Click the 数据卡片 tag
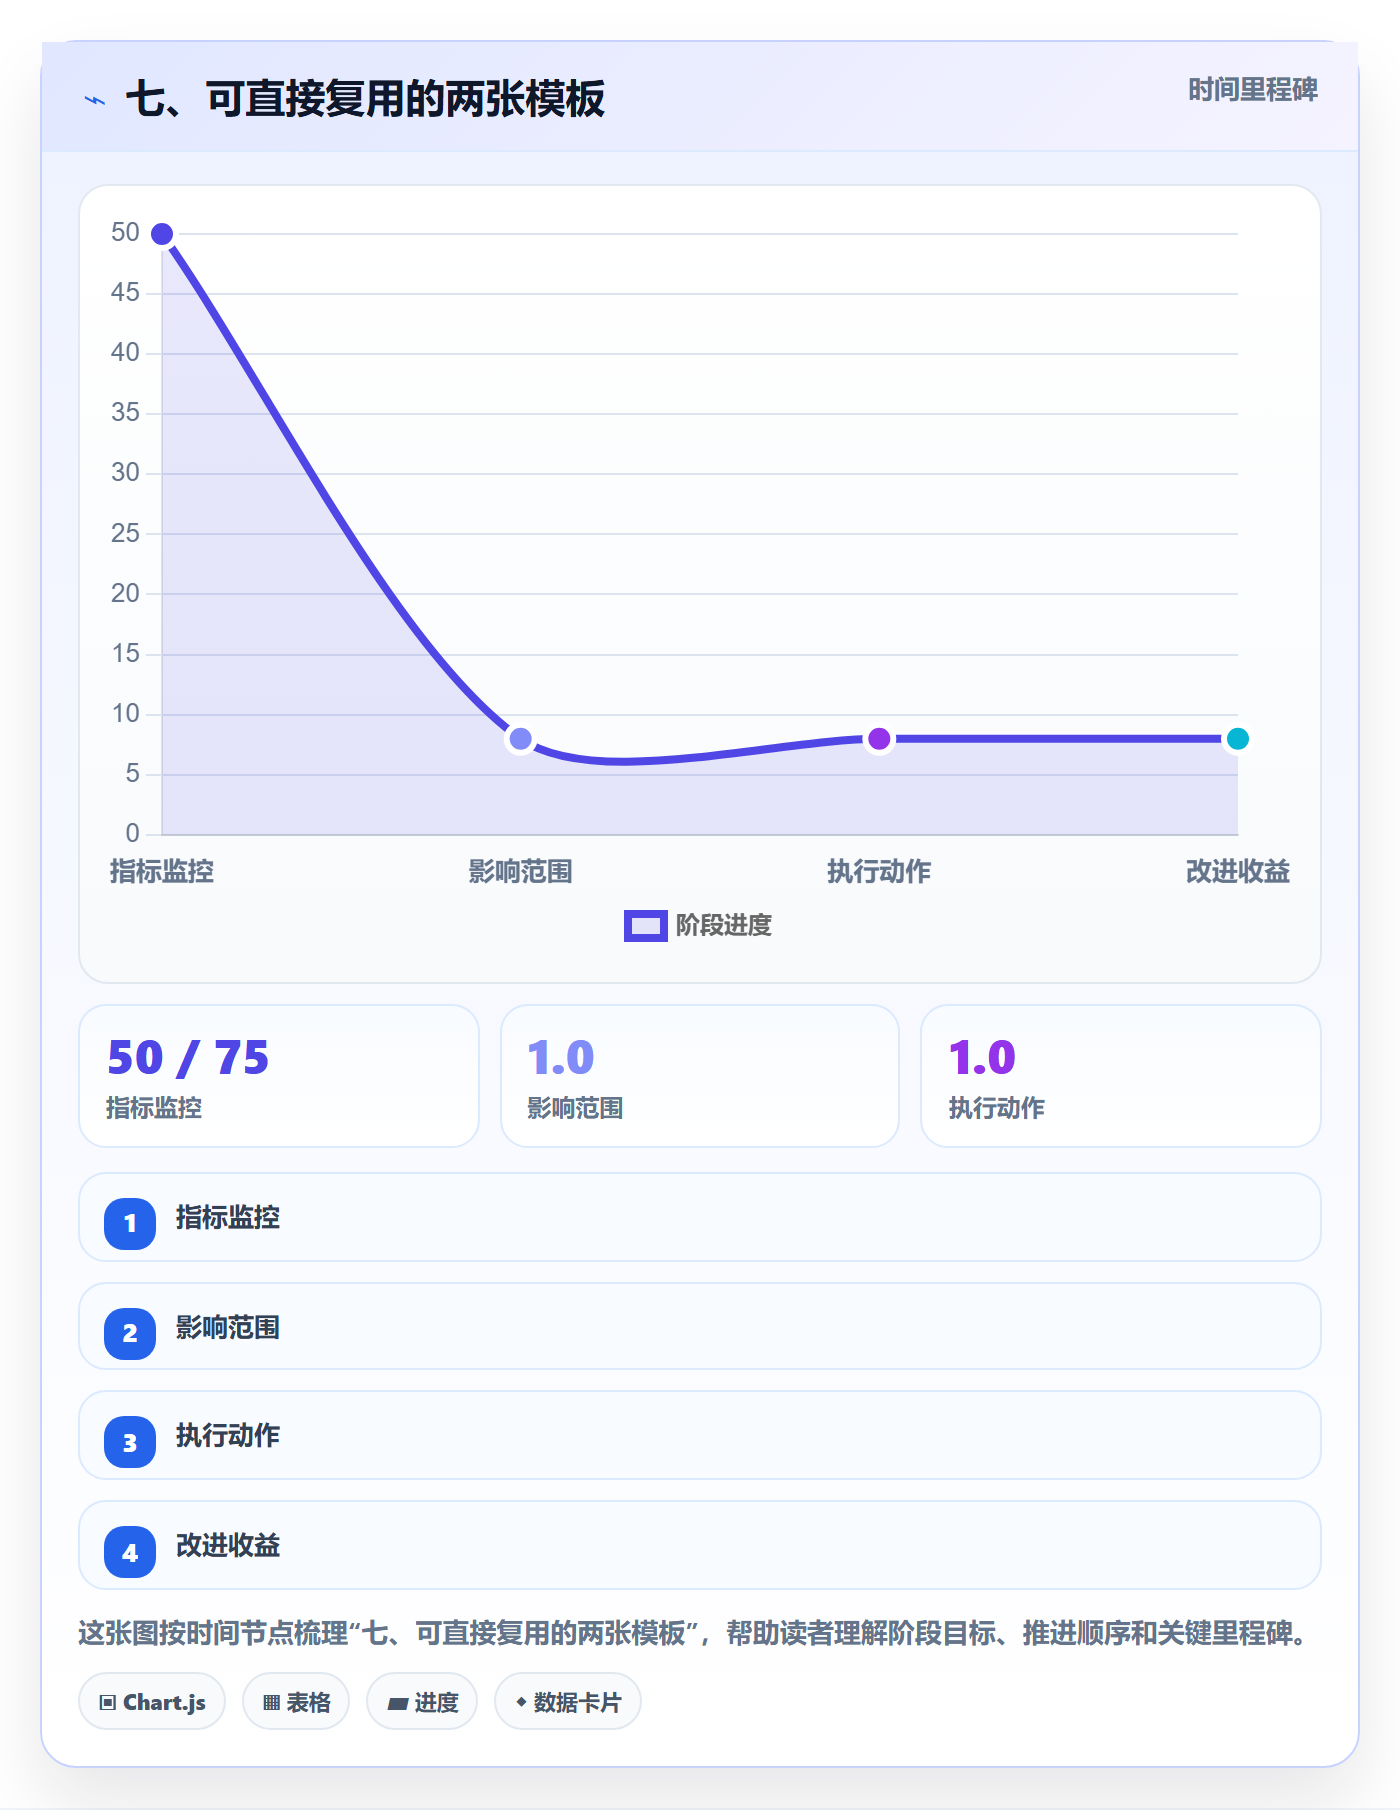 568,1702
